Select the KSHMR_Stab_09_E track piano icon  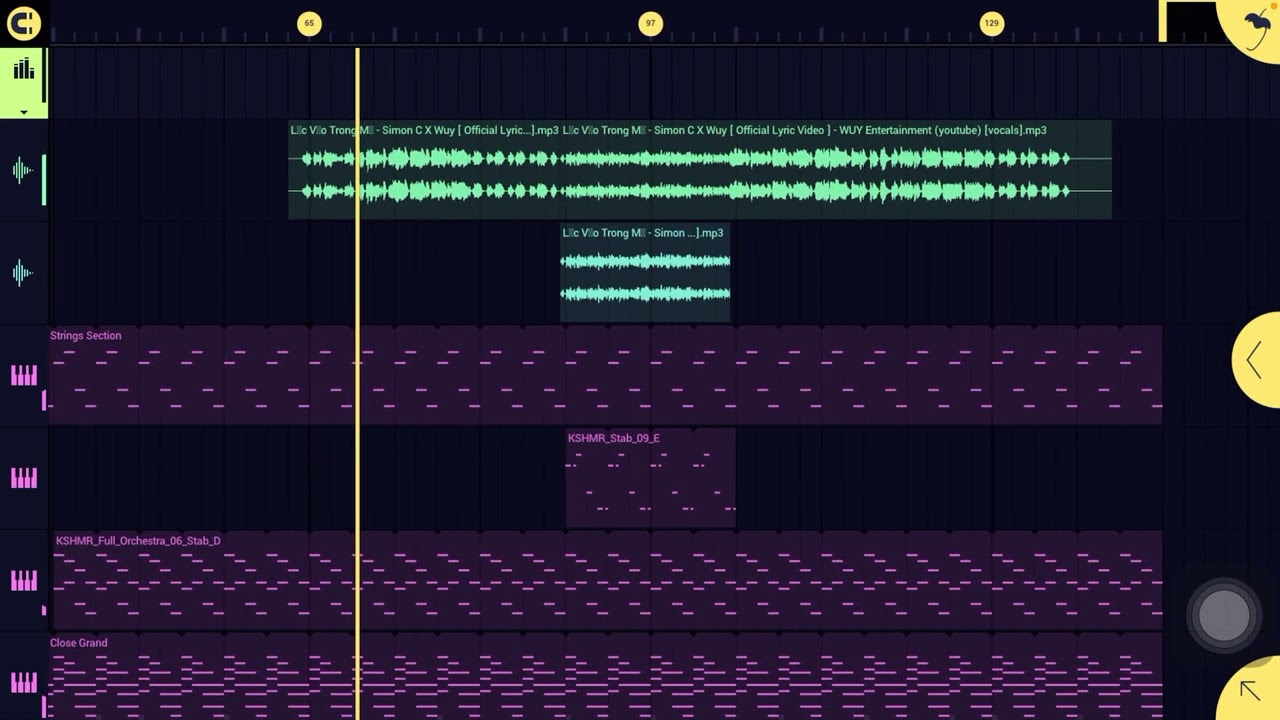click(23, 478)
